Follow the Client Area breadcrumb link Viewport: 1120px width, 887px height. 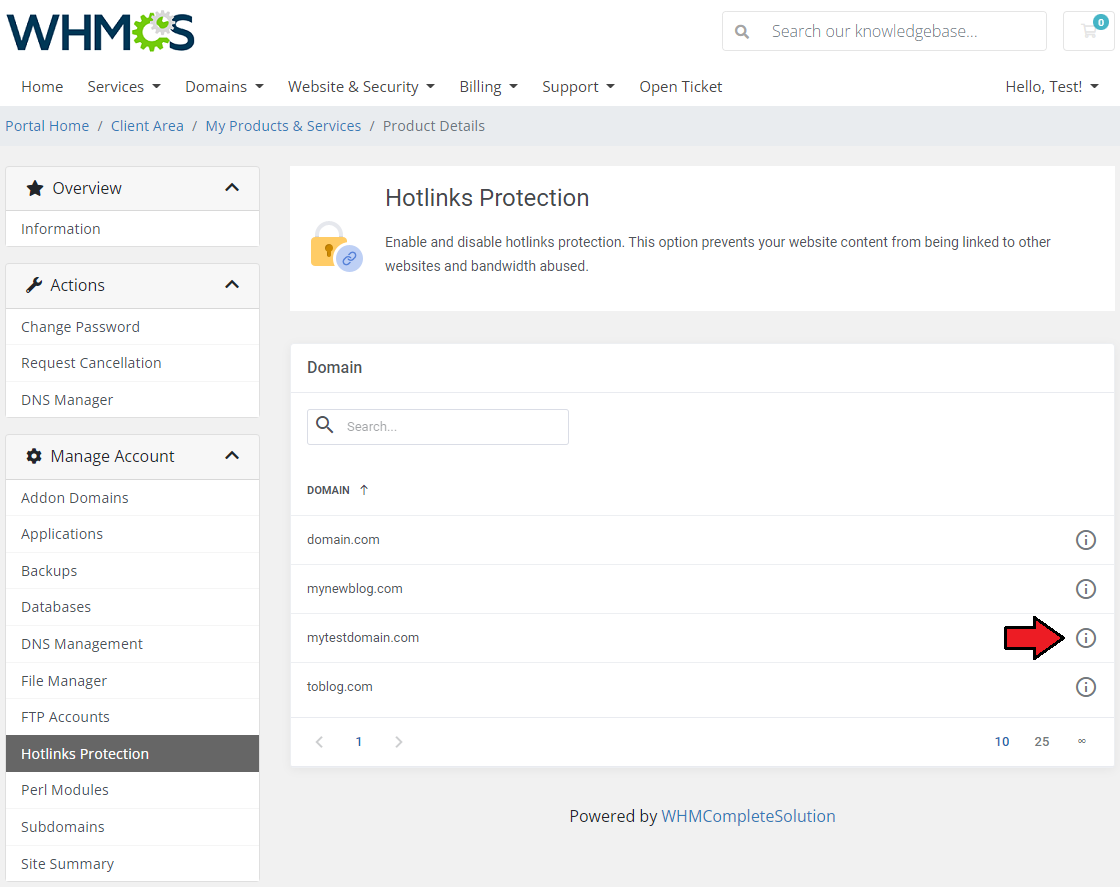pyautogui.click(x=147, y=126)
